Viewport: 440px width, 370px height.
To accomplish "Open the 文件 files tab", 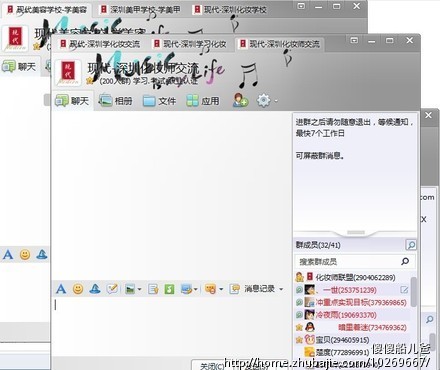I will pos(159,101).
